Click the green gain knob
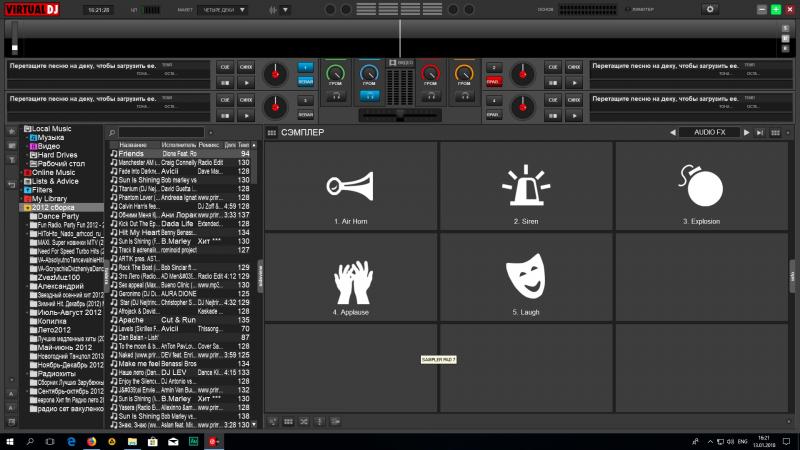Viewport: 800px width, 450px height. tap(335, 73)
